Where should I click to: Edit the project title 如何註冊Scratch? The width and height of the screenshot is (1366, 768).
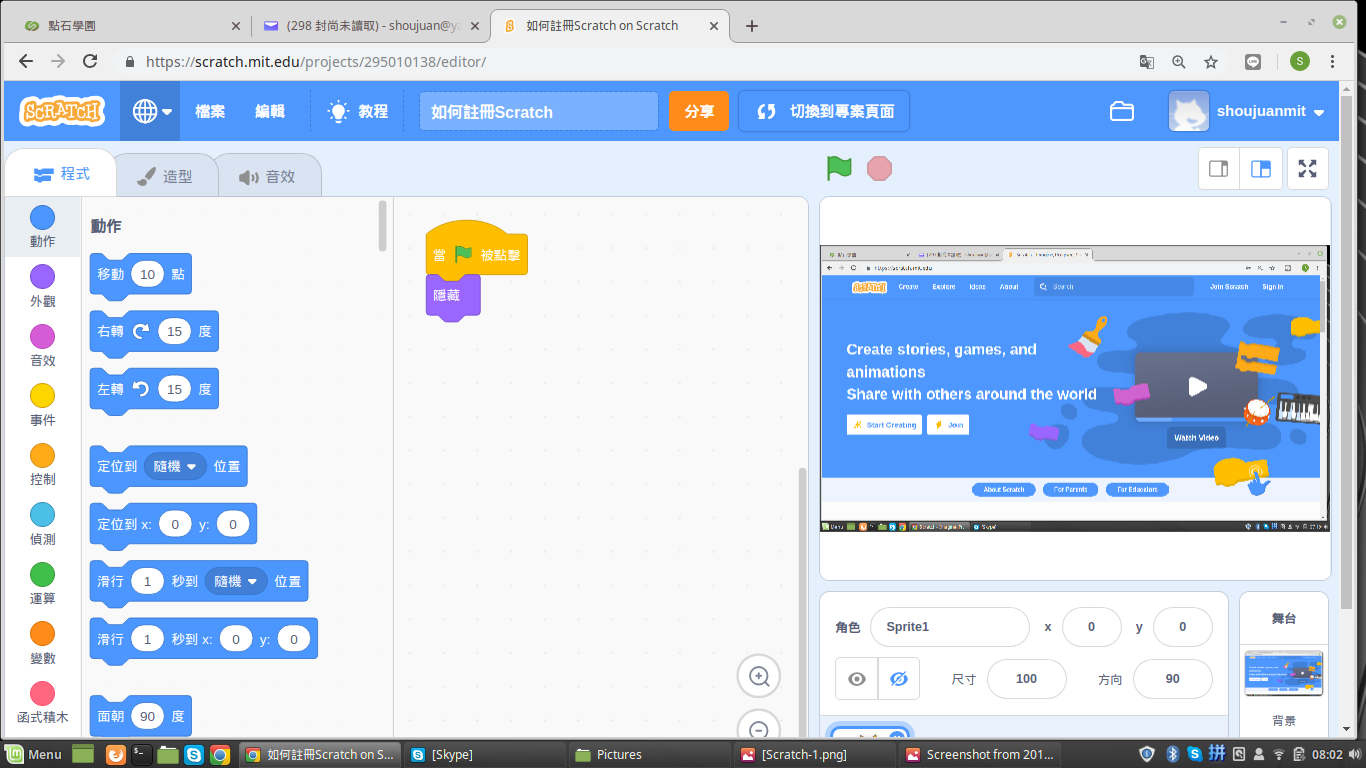point(538,111)
